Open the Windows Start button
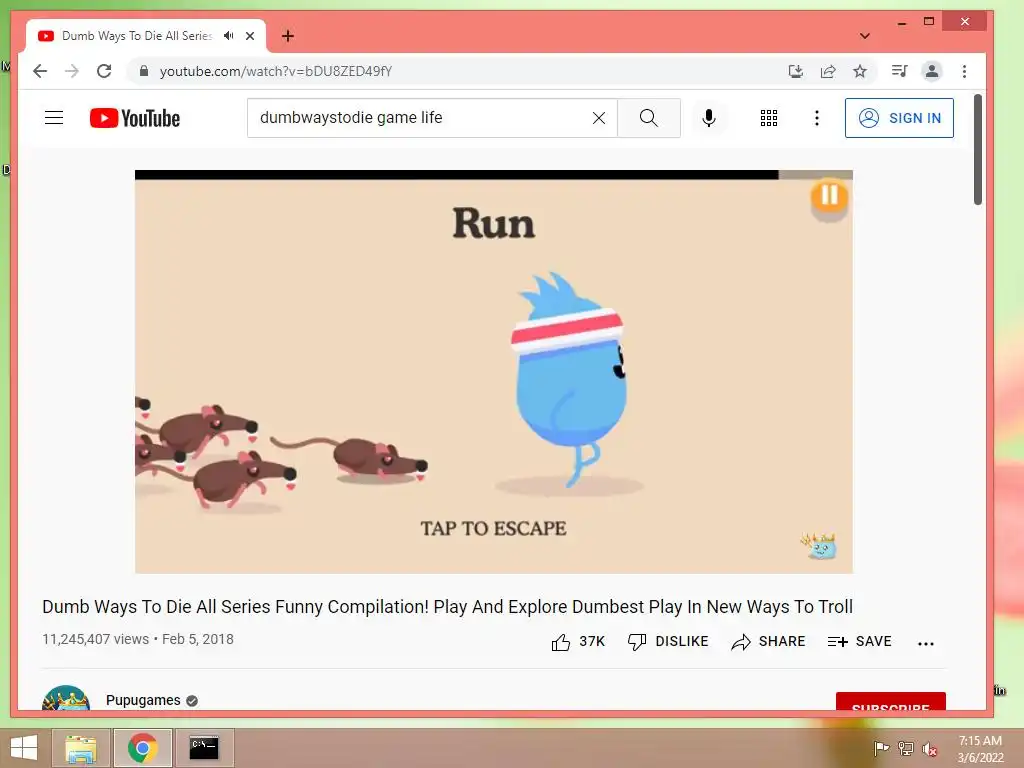Viewport: 1024px width, 768px height. (24, 748)
